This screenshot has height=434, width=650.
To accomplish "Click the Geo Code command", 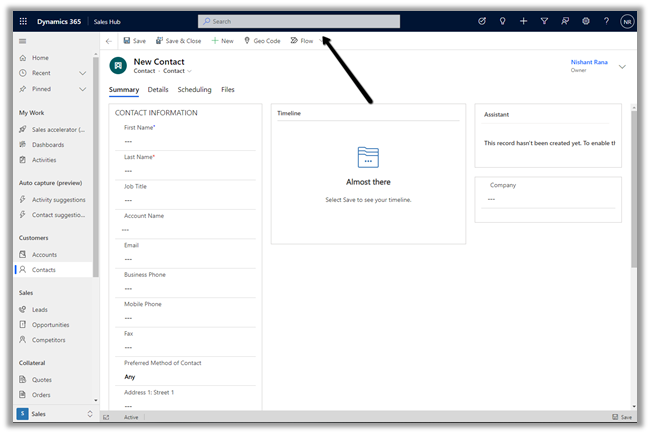I will [x=262, y=41].
